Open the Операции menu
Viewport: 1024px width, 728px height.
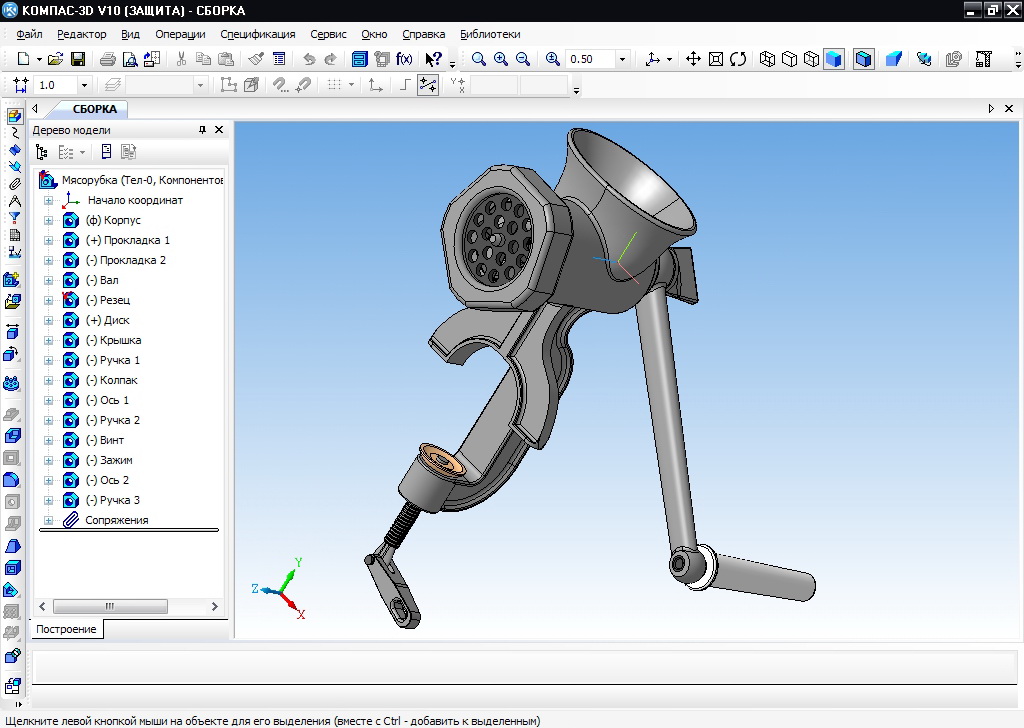click(180, 34)
